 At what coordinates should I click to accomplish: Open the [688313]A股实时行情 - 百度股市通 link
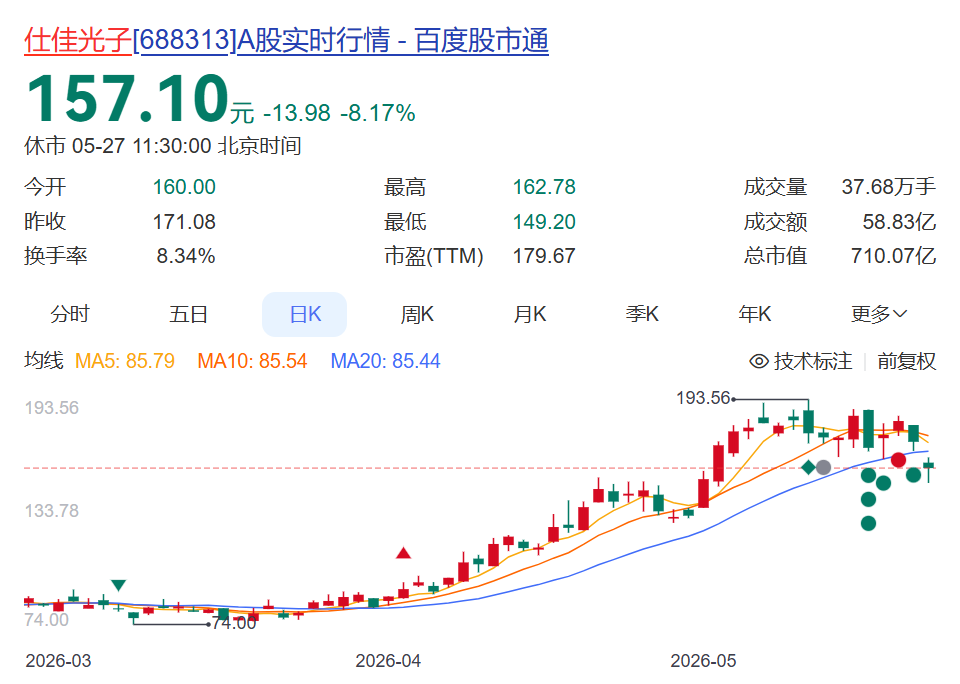pyautogui.click(x=340, y=40)
